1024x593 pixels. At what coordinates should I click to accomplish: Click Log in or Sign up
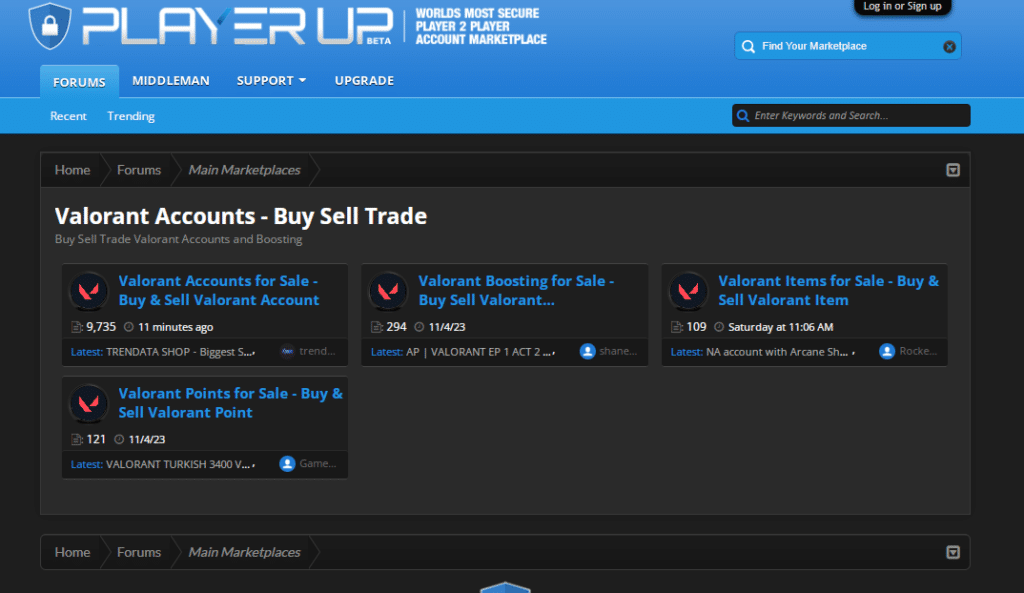coord(903,7)
